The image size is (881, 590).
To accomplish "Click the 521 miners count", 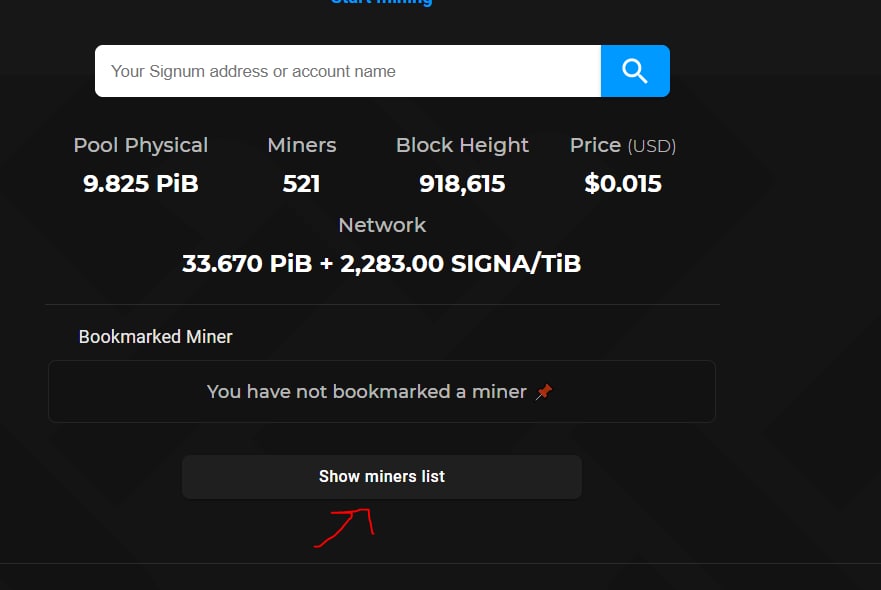I will point(301,184).
